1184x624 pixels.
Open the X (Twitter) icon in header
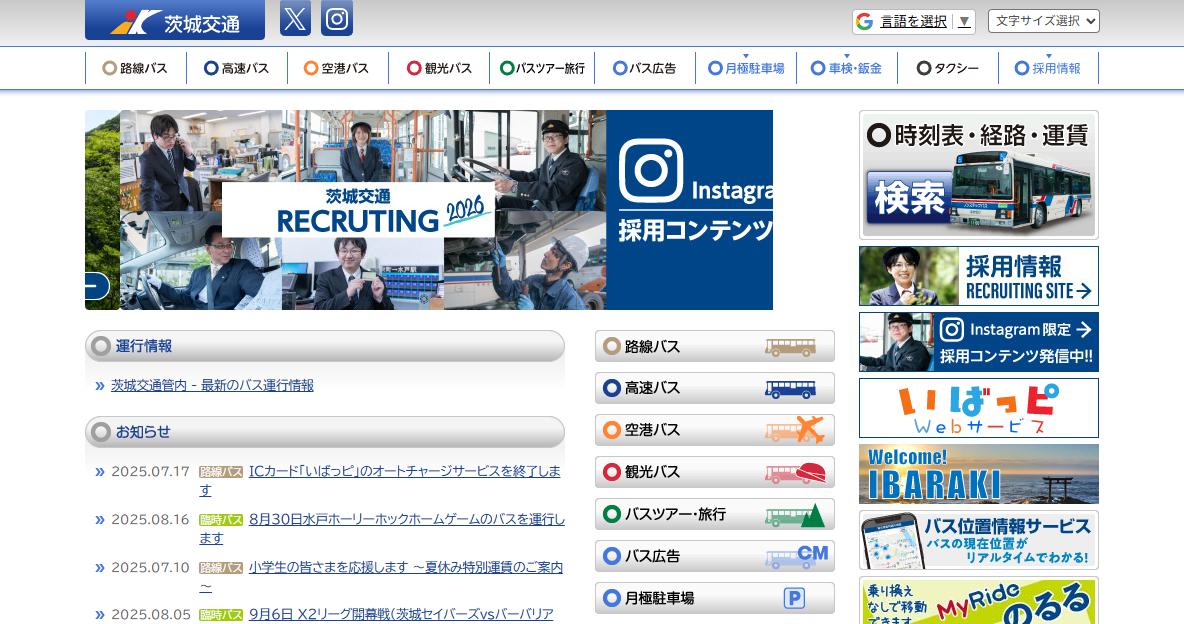pos(295,18)
